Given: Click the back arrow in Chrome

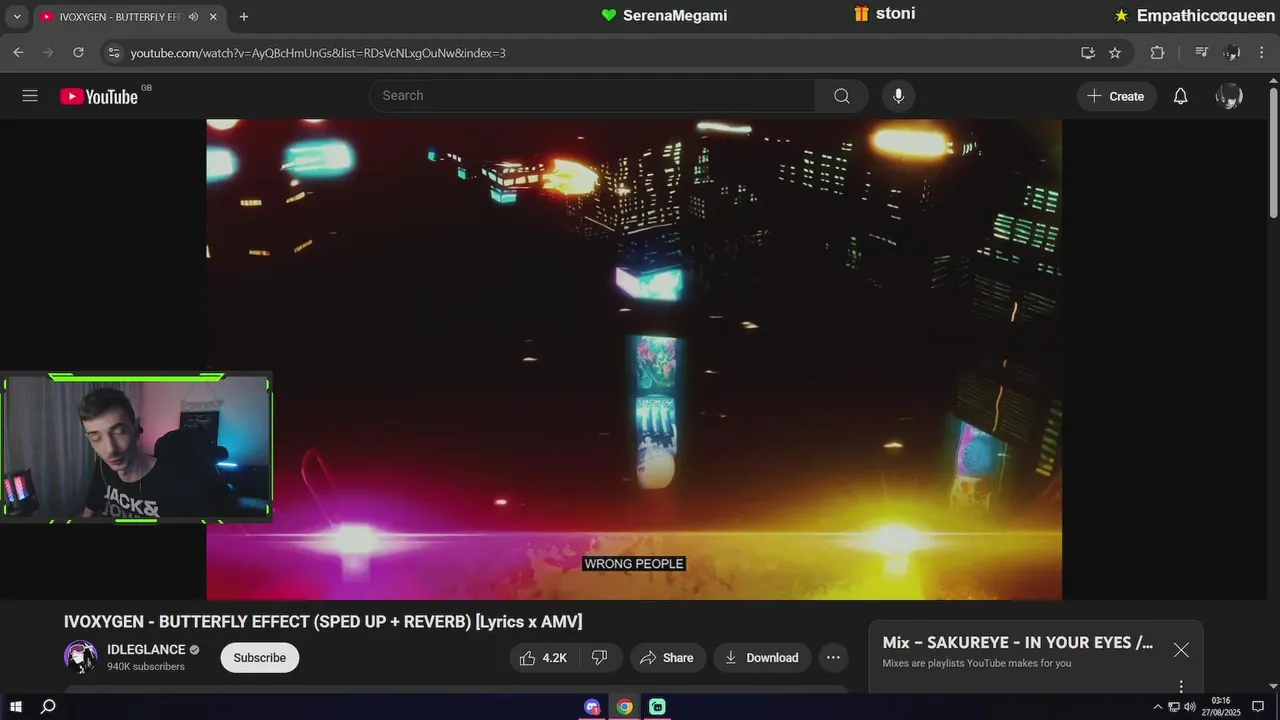Looking at the screenshot, I should pos(18,52).
